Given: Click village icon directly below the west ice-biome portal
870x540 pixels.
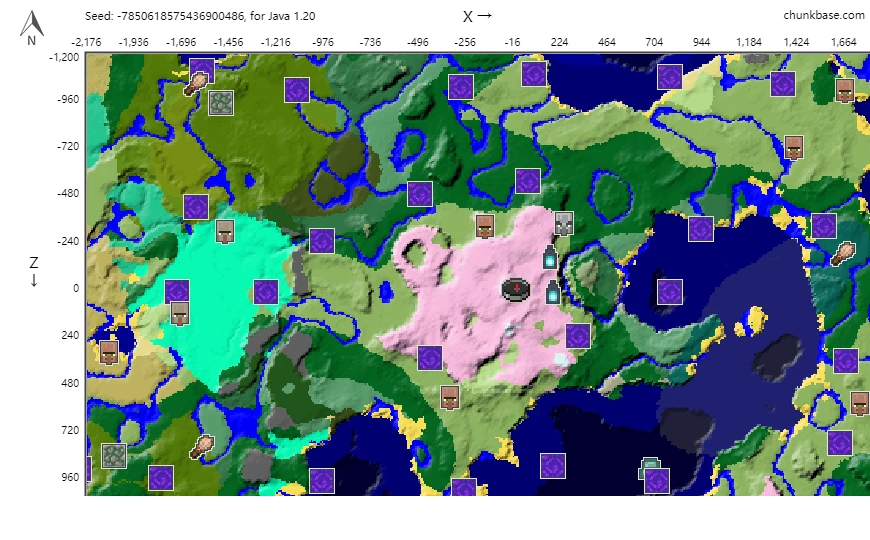Looking at the screenshot, I should tap(179, 314).
